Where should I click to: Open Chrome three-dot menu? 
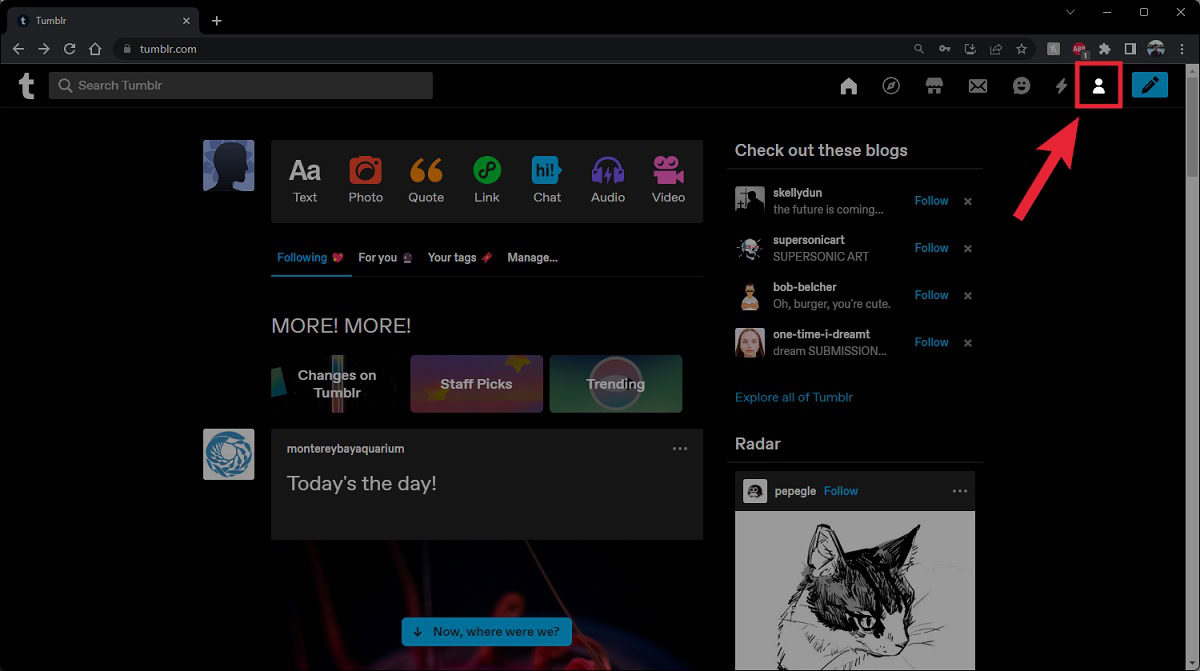pos(1182,48)
